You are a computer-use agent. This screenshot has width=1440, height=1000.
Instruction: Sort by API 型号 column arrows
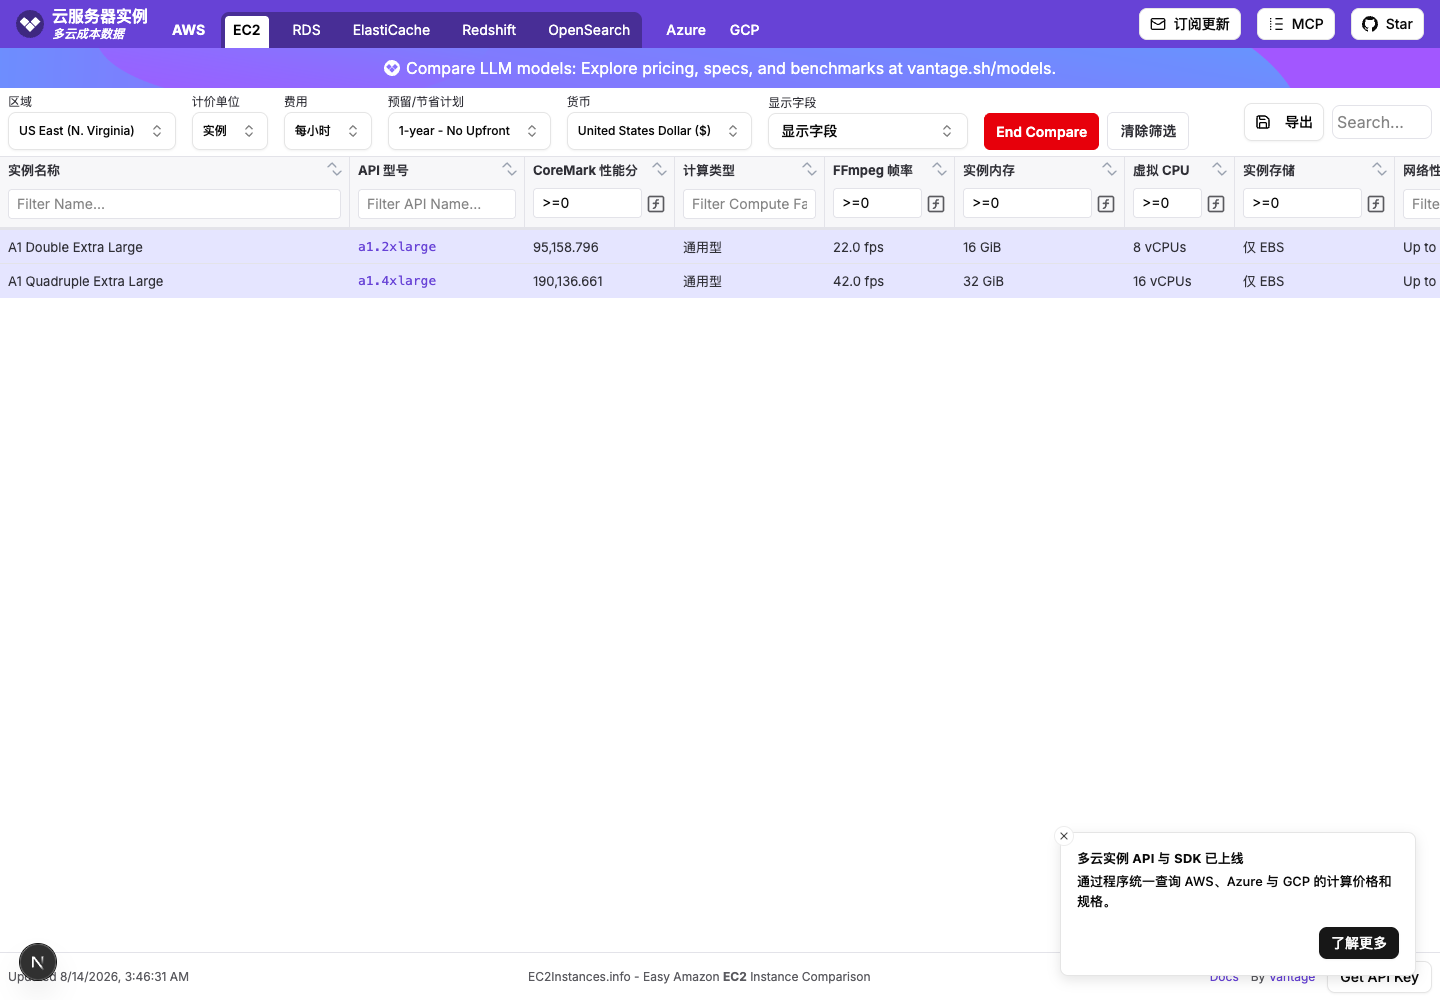pyautogui.click(x=510, y=170)
